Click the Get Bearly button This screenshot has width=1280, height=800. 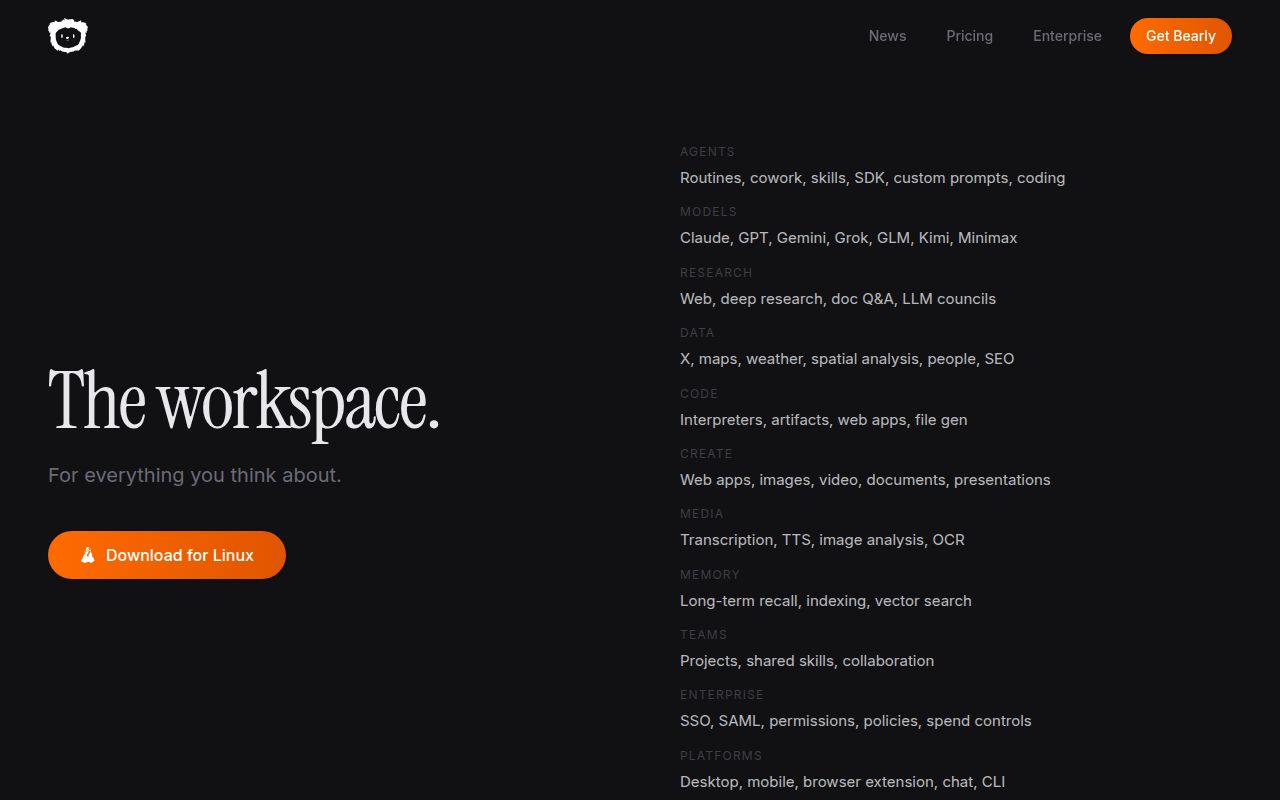1181,36
